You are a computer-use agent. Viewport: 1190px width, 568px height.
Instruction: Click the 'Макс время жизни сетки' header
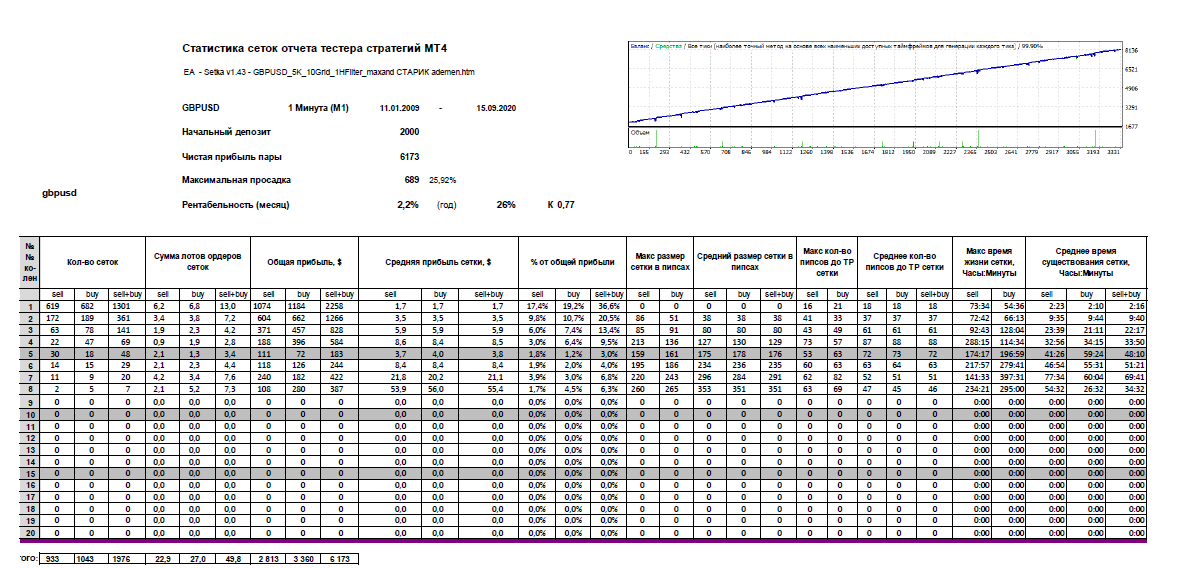989,262
